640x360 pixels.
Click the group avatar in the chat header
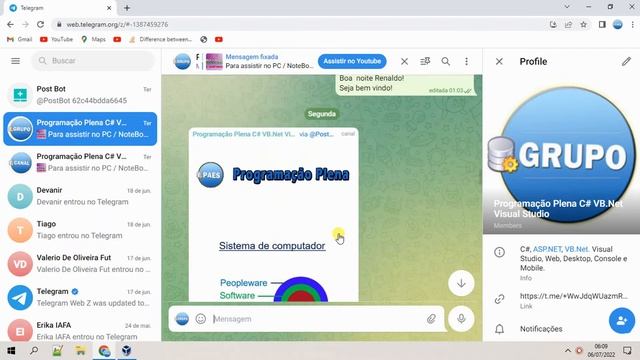tap(182, 61)
